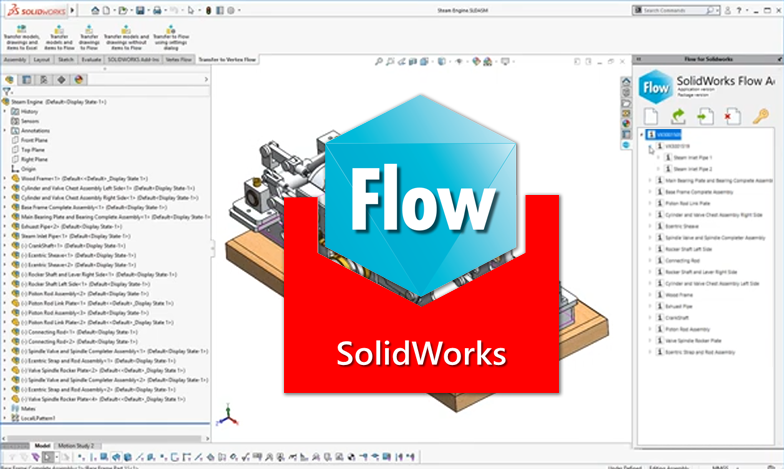This screenshot has height=469, width=784.
Task: Expand the manager tabs chevron right of DisplayManager
Action: (x=206, y=80)
